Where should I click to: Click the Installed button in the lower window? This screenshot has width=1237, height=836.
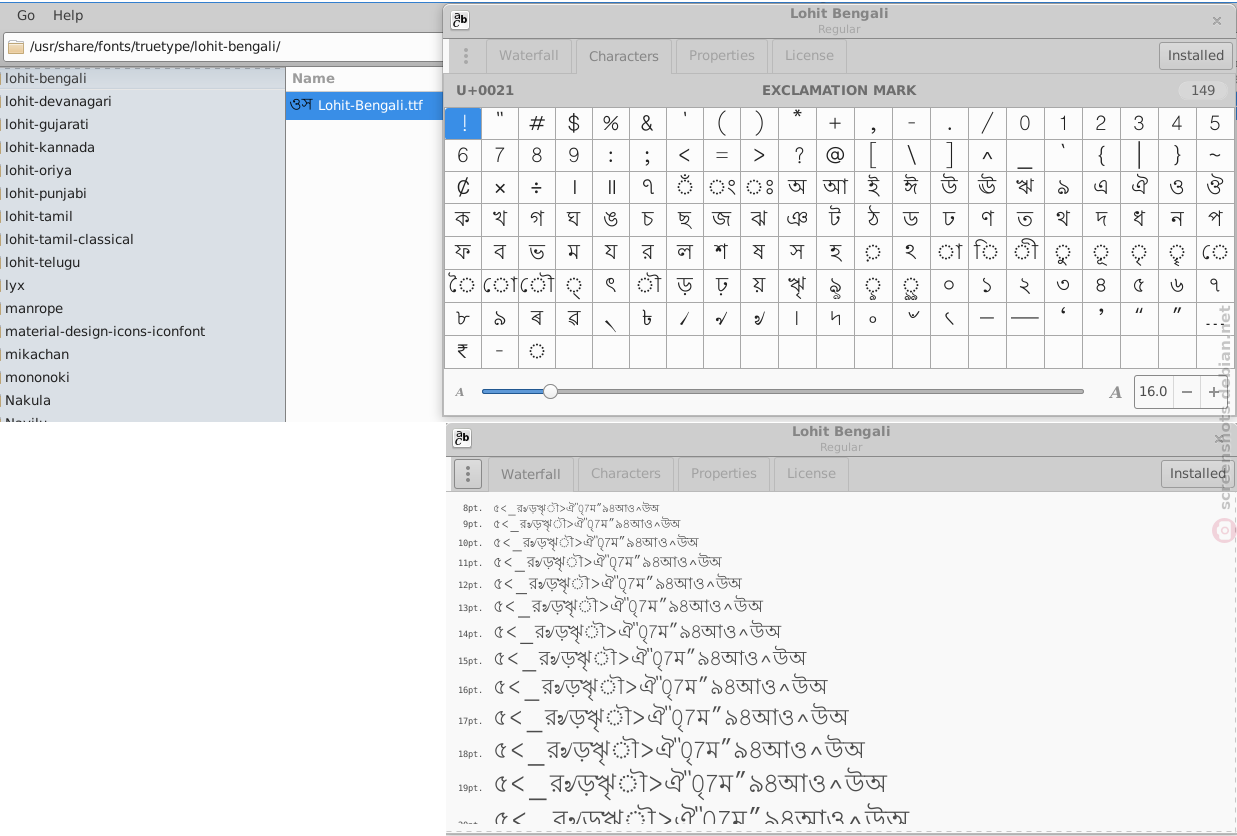[x=1196, y=473]
